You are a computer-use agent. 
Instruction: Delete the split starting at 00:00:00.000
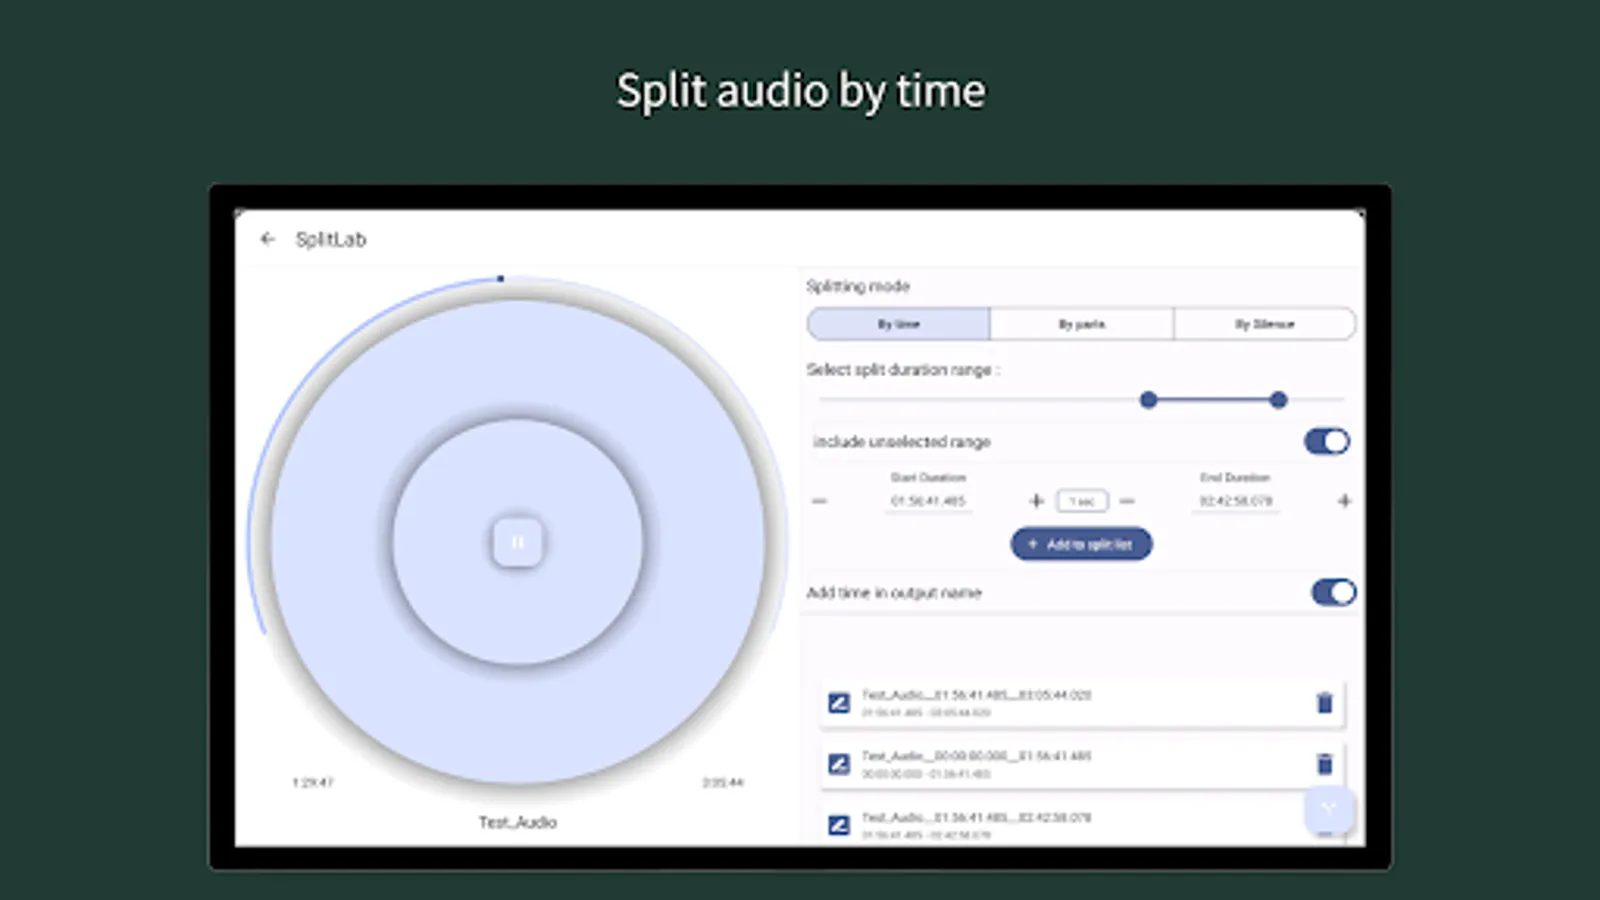[1325, 764]
